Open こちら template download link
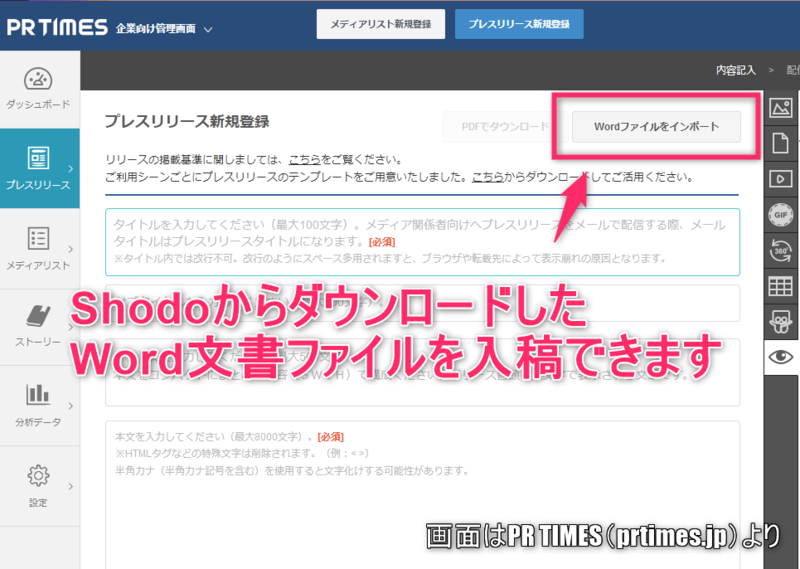 click(x=487, y=177)
